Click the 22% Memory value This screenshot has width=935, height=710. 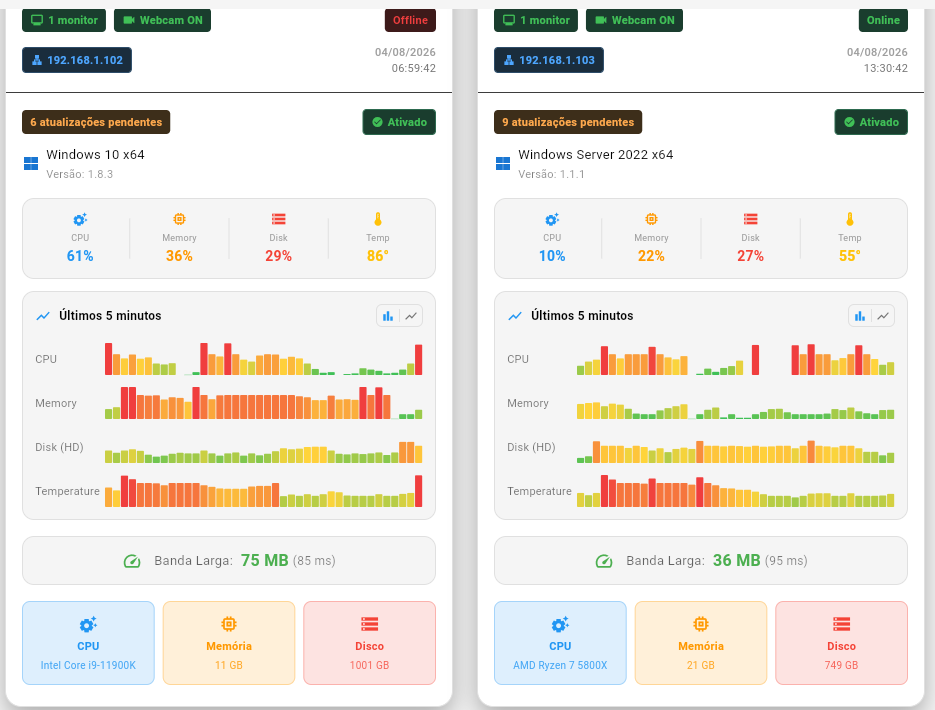tap(651, 256)
